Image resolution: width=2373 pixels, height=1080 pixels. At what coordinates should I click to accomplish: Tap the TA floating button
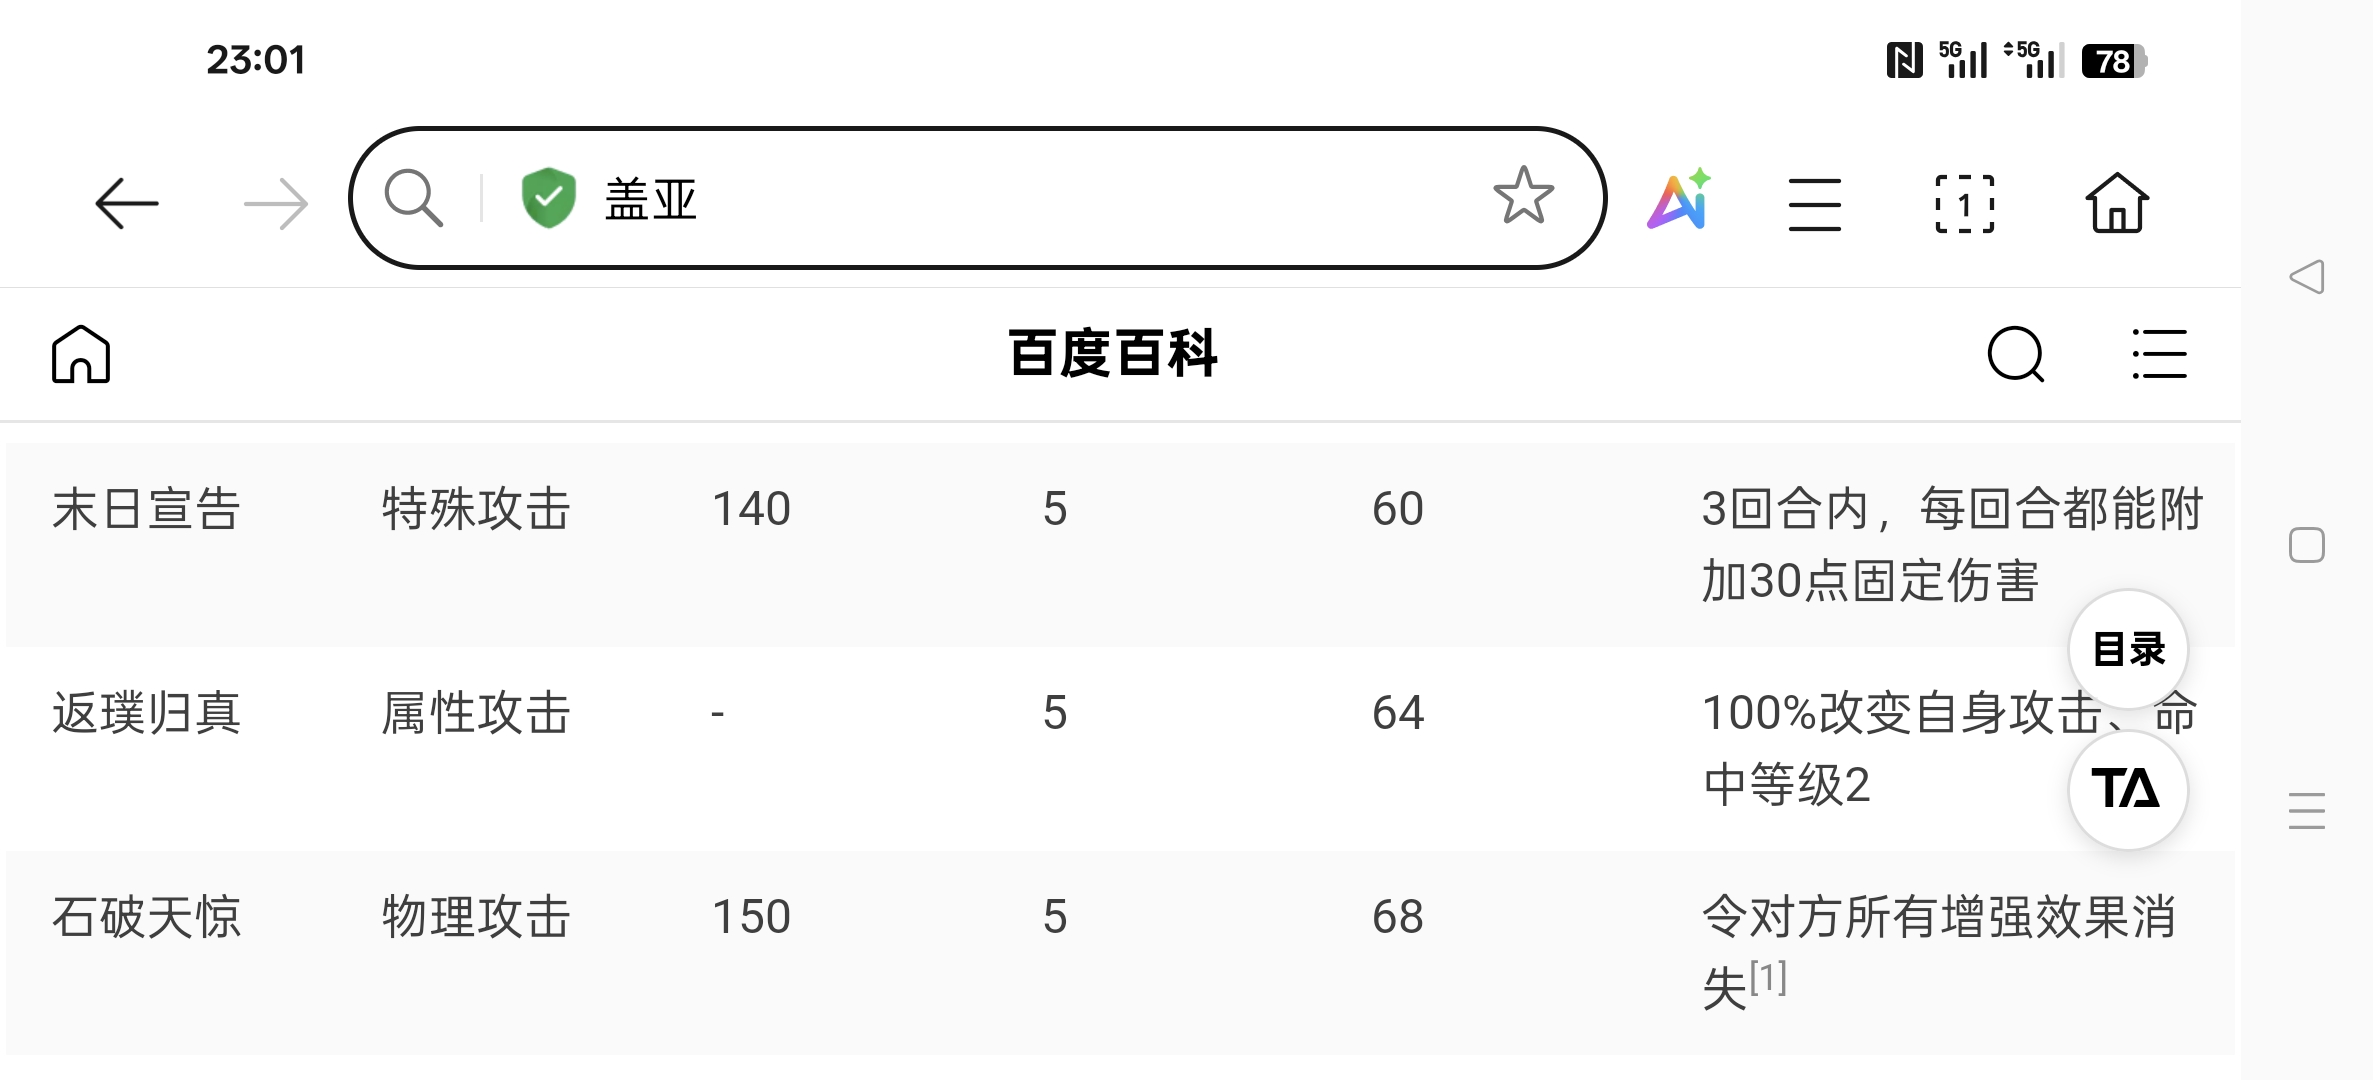pos(2128,789)
